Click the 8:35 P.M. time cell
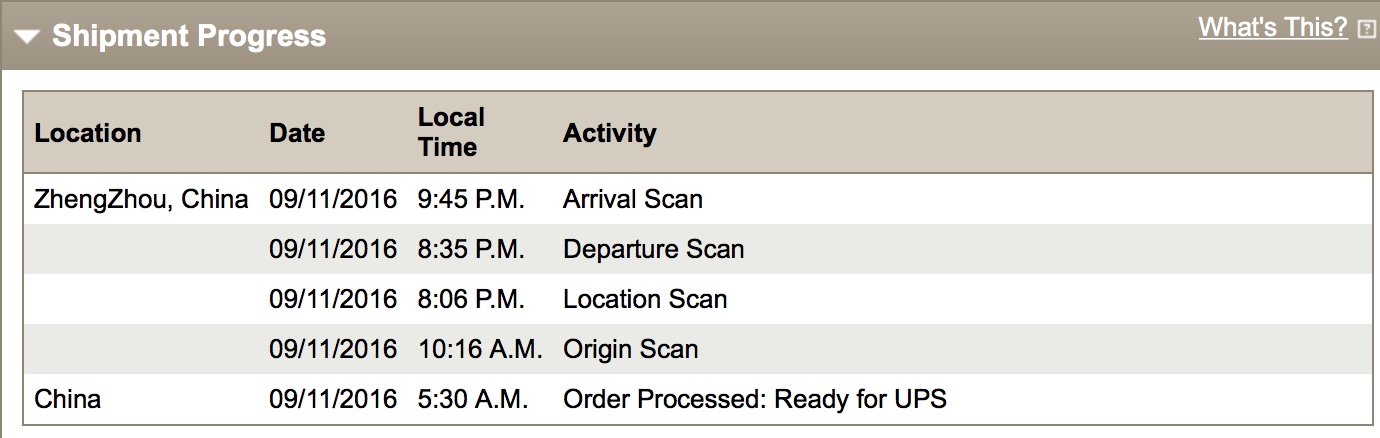Viewport: 1380px width, 438px height. [471, 249]
